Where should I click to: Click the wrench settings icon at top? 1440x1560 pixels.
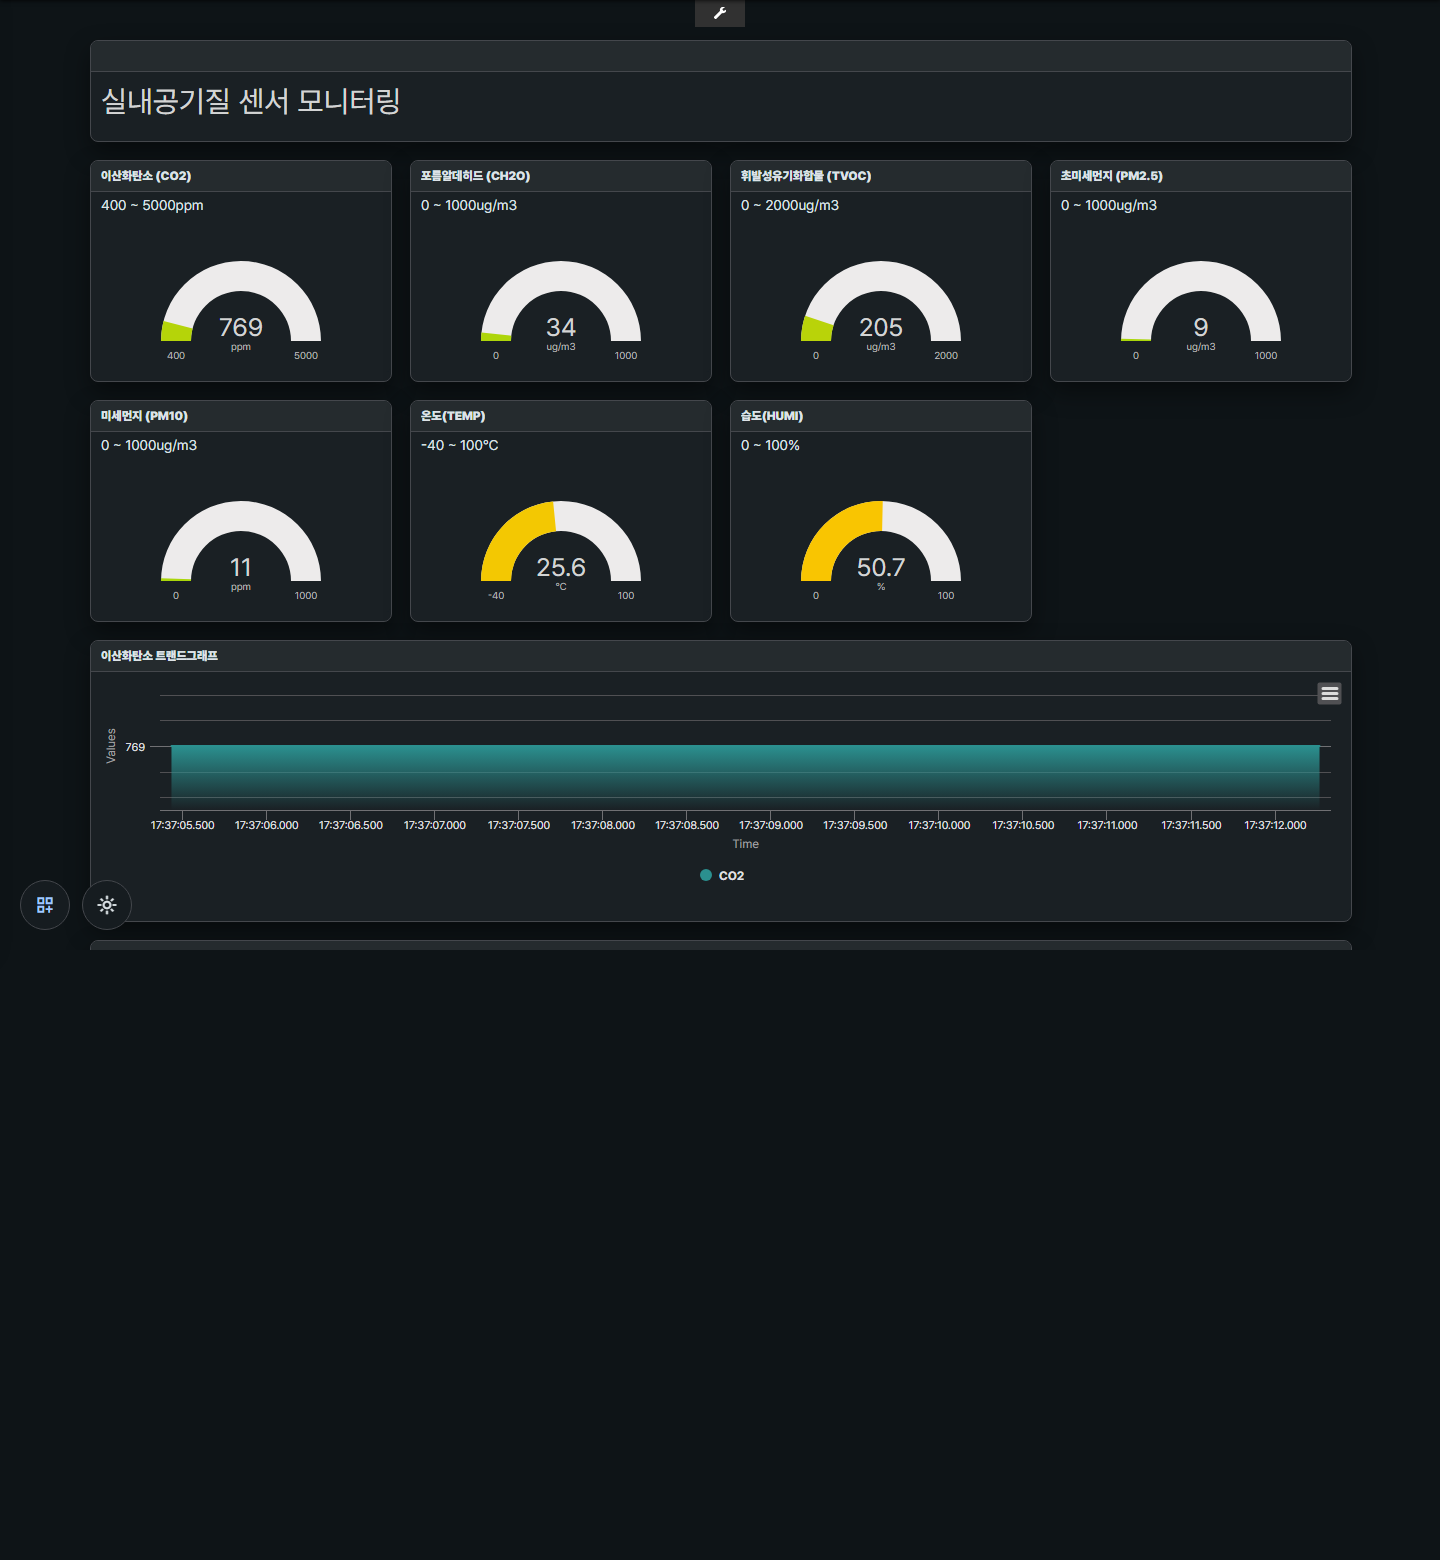click(x=720, y=13)
